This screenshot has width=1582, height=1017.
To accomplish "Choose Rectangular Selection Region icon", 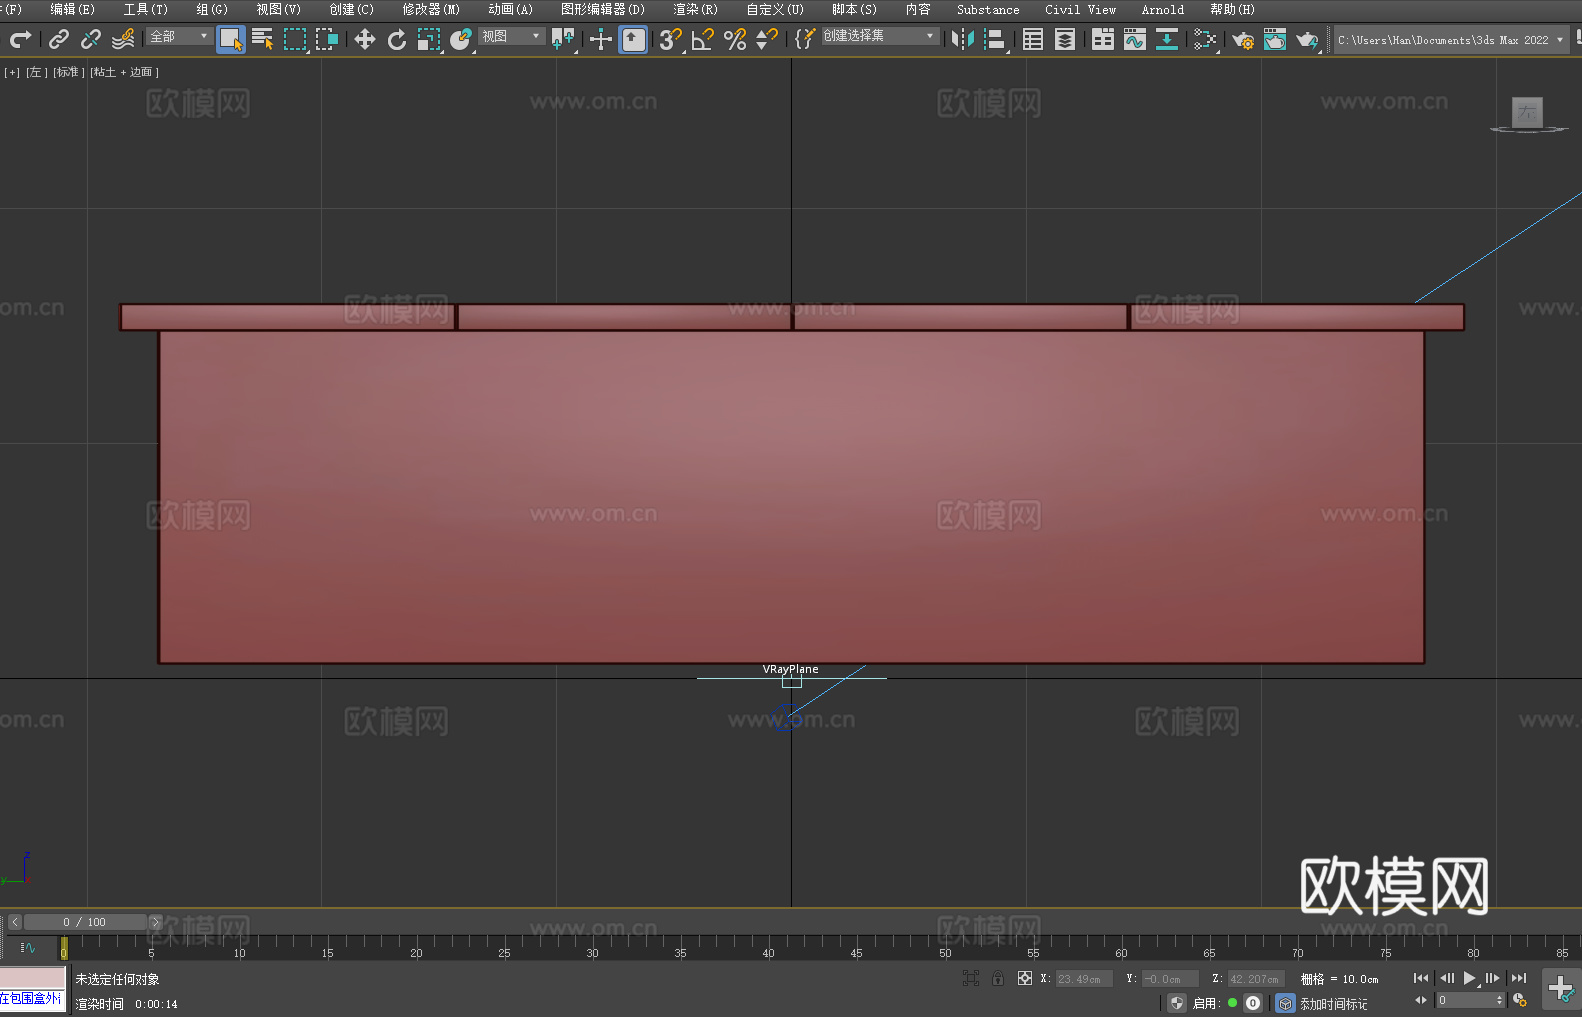I will coord(295,39).
